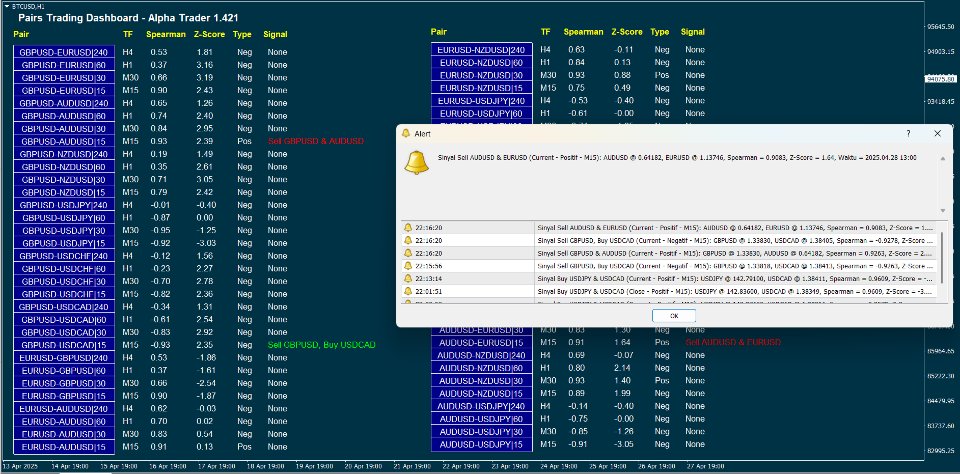Select the EURUSD-GBPUSD|60 pair button
Image resolution: width=960 pixels, height=474 pixels.
[64, 371]
